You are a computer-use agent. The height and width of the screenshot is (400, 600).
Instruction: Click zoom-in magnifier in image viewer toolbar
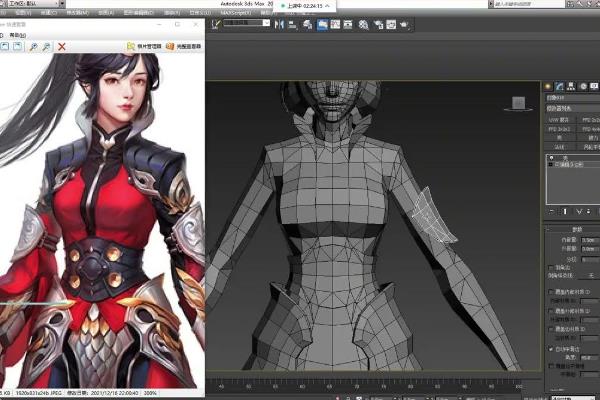pyautogui.click(x=33, y=47)
